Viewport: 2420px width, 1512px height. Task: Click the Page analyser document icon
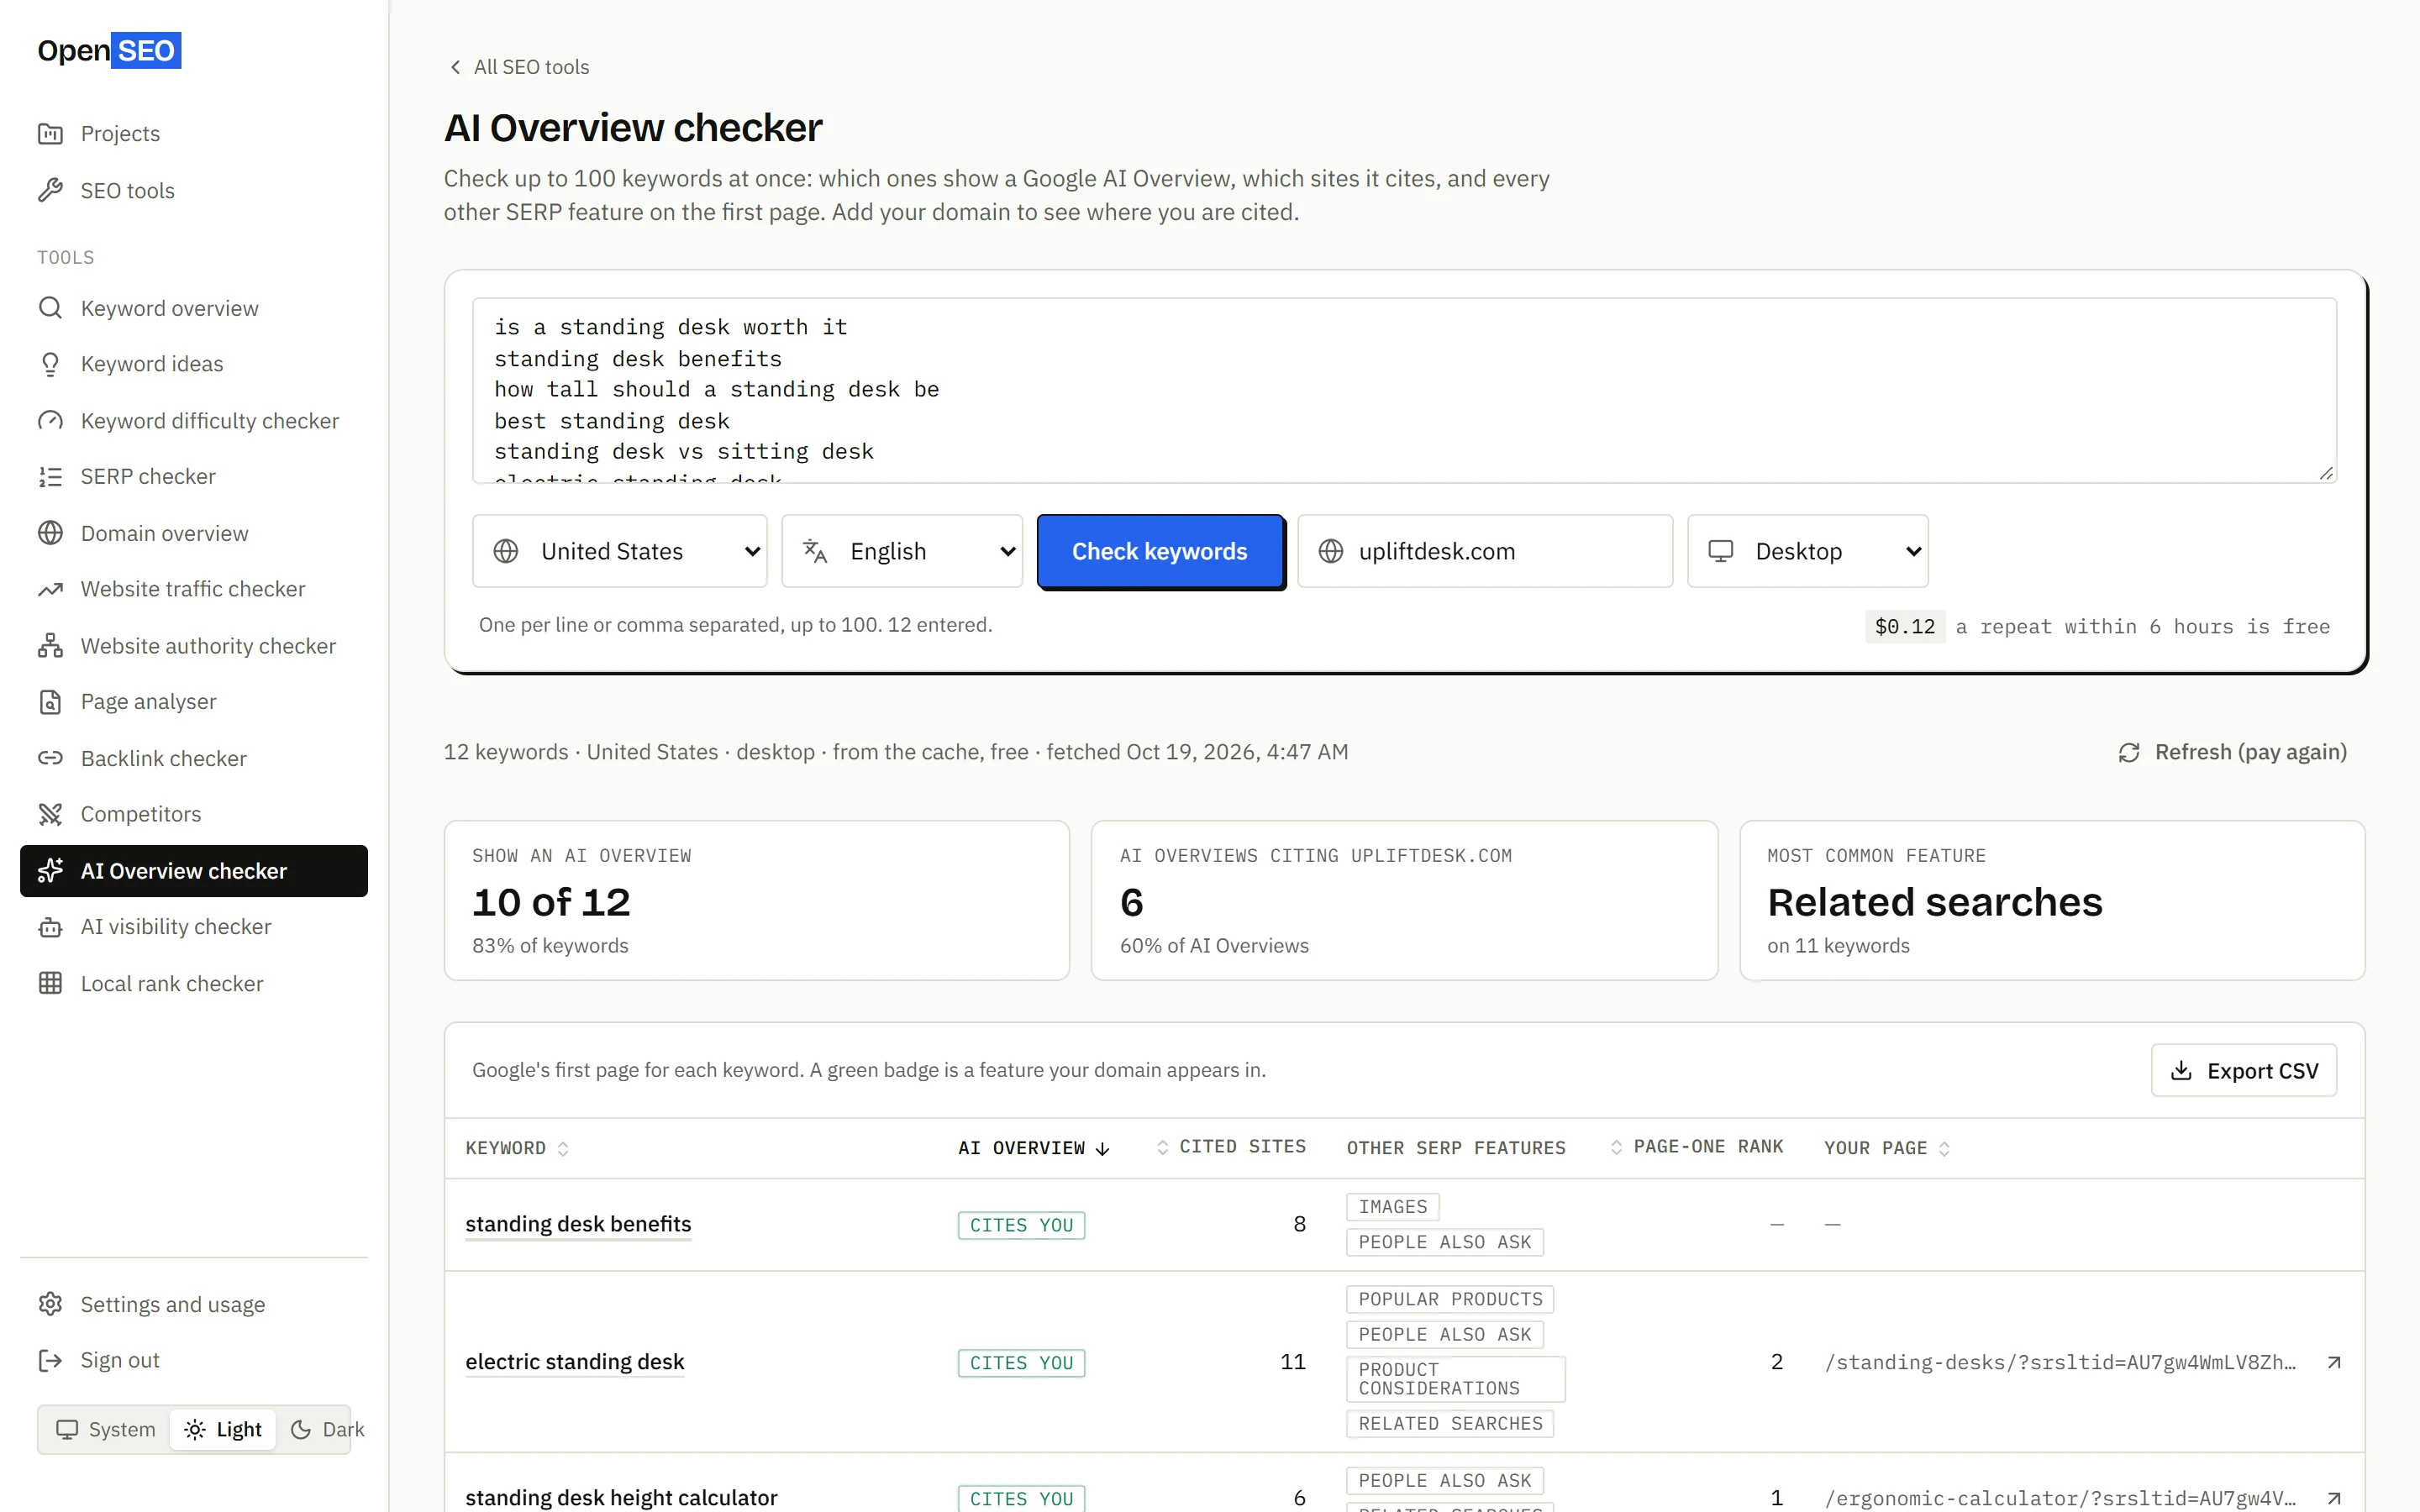point(50,702)
